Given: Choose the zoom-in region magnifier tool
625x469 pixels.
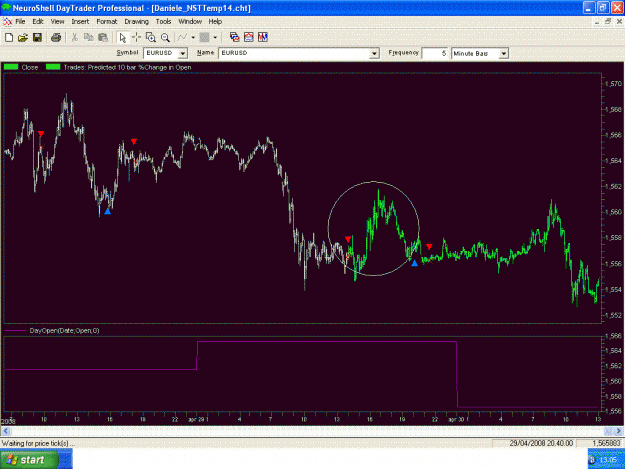Looking at the screenshot, I should (151, 37).
